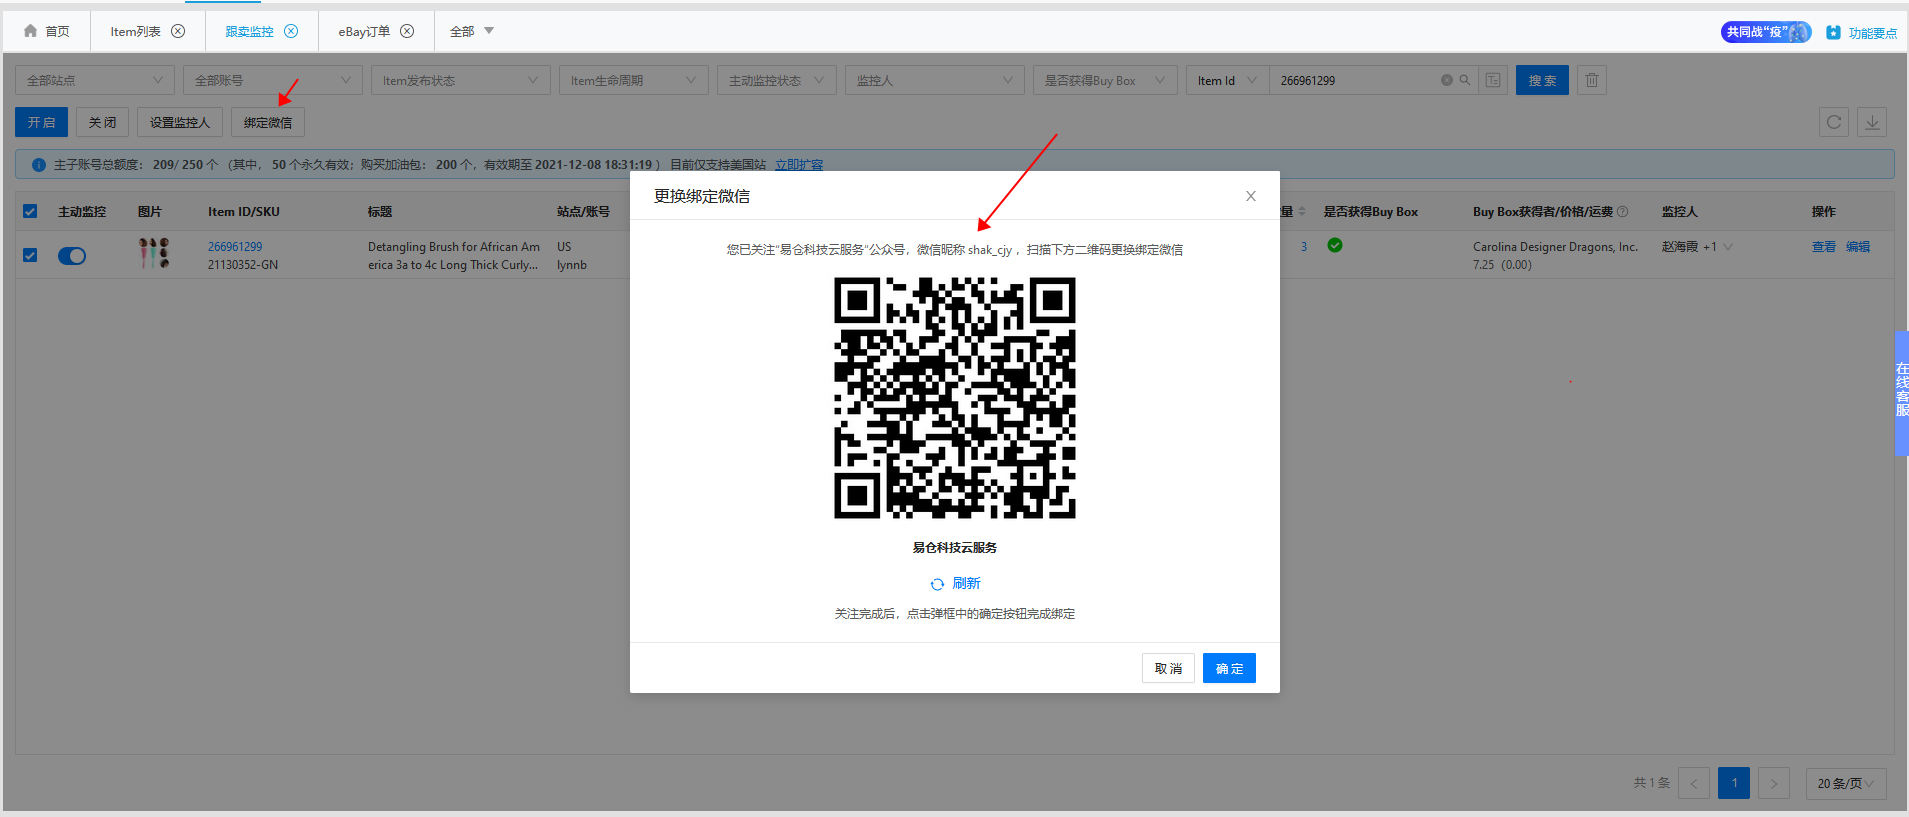Screen dimensions: 1909x817
Task: Expand the Item发布状态 filter
Action: click(461, 80)
